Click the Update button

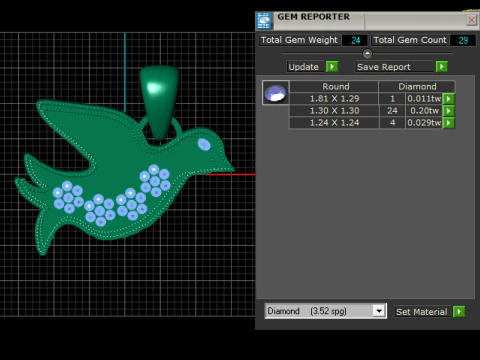coord(305,67)
